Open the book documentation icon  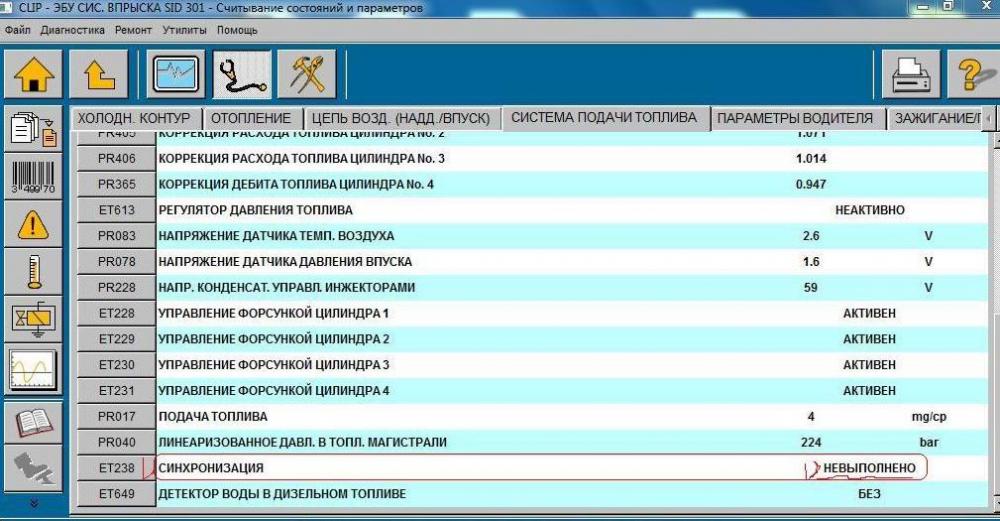click(x=33, y=422)
